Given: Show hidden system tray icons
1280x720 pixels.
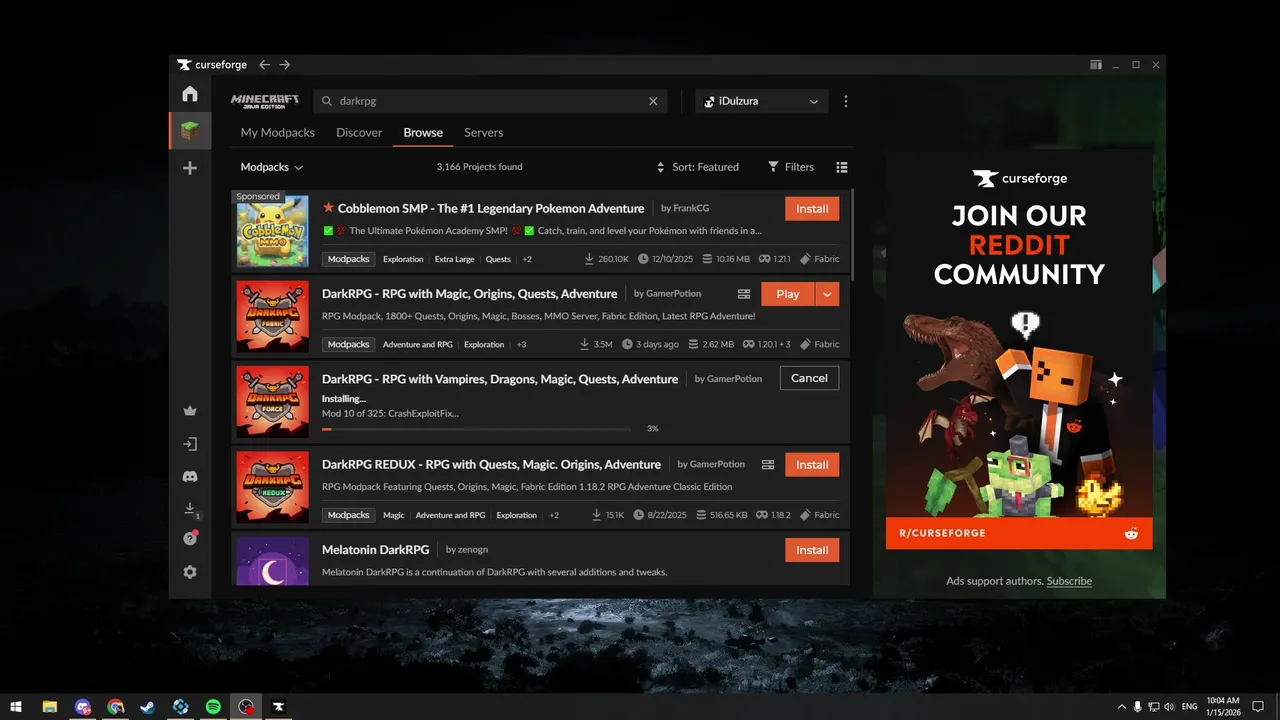Looking at the screenshot, I should click(1121, 707).
